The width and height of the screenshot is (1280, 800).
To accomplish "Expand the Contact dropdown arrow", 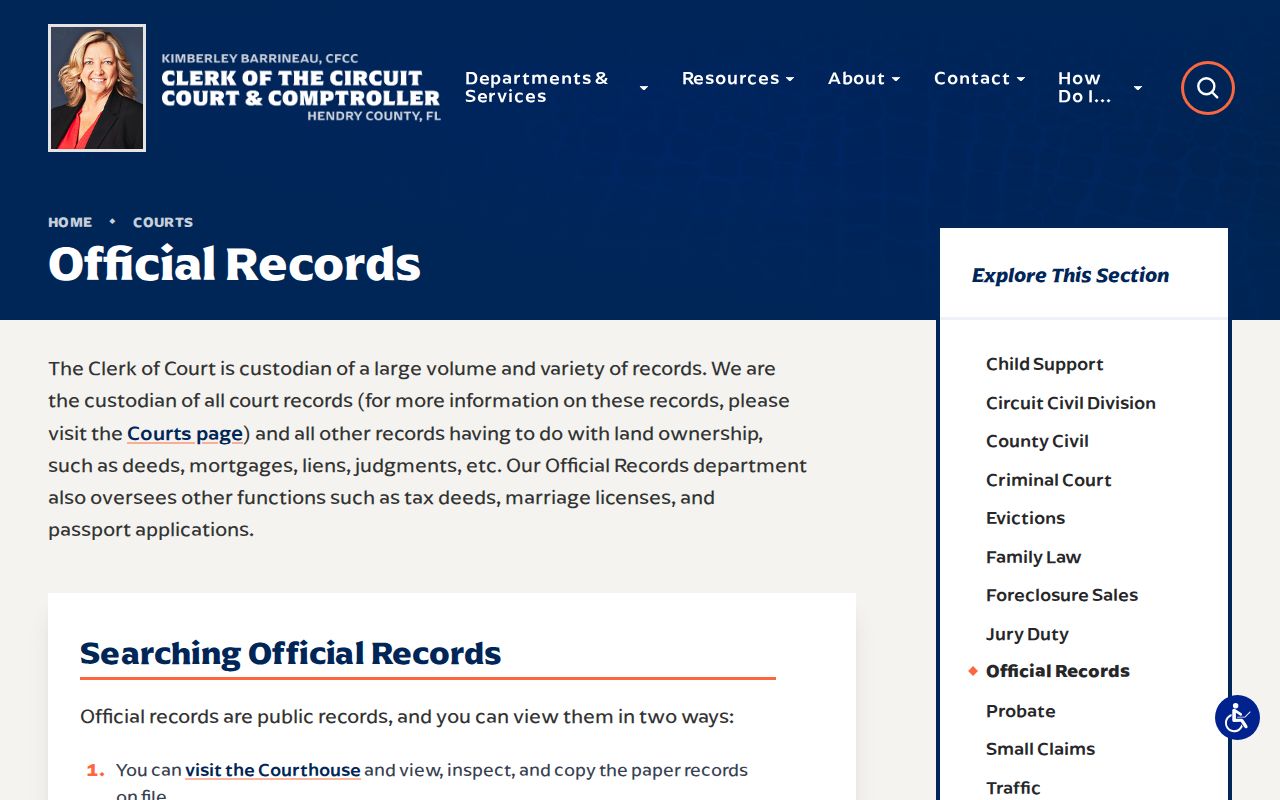I will tap(1021, 79).
